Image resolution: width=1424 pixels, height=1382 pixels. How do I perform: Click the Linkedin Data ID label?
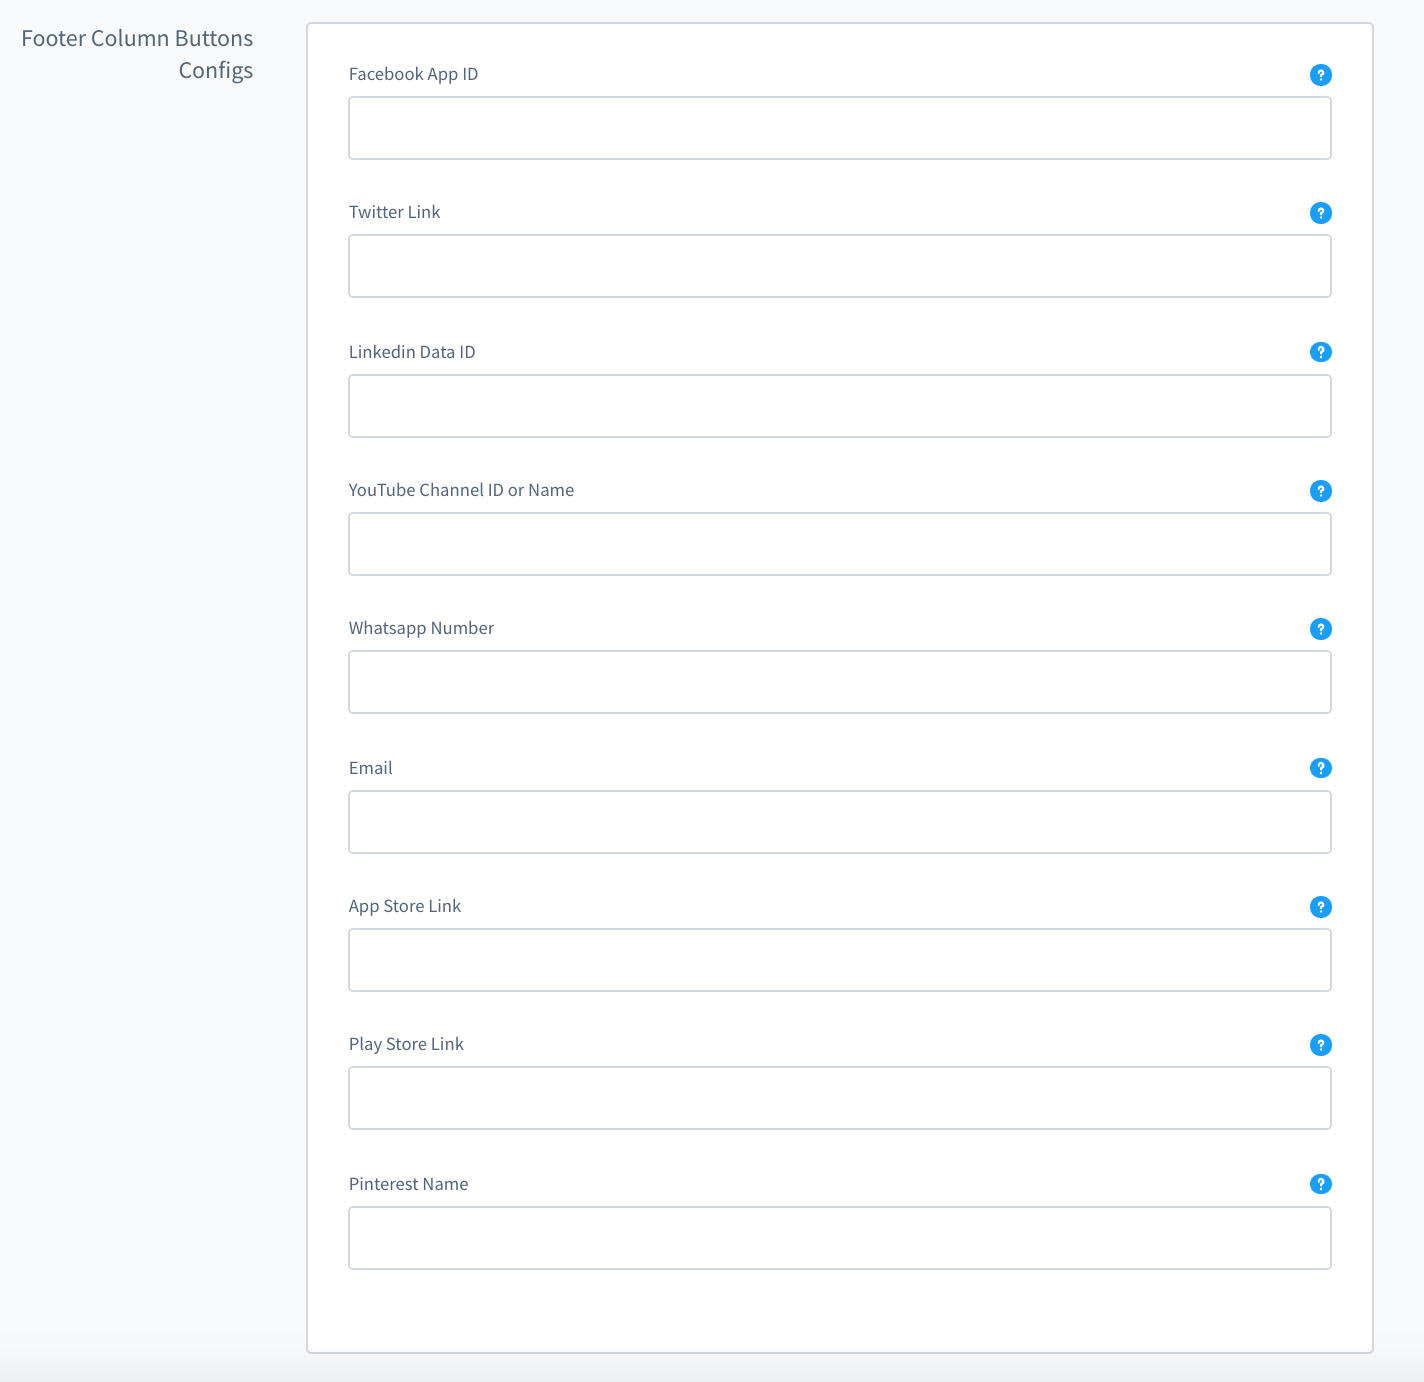412,352
